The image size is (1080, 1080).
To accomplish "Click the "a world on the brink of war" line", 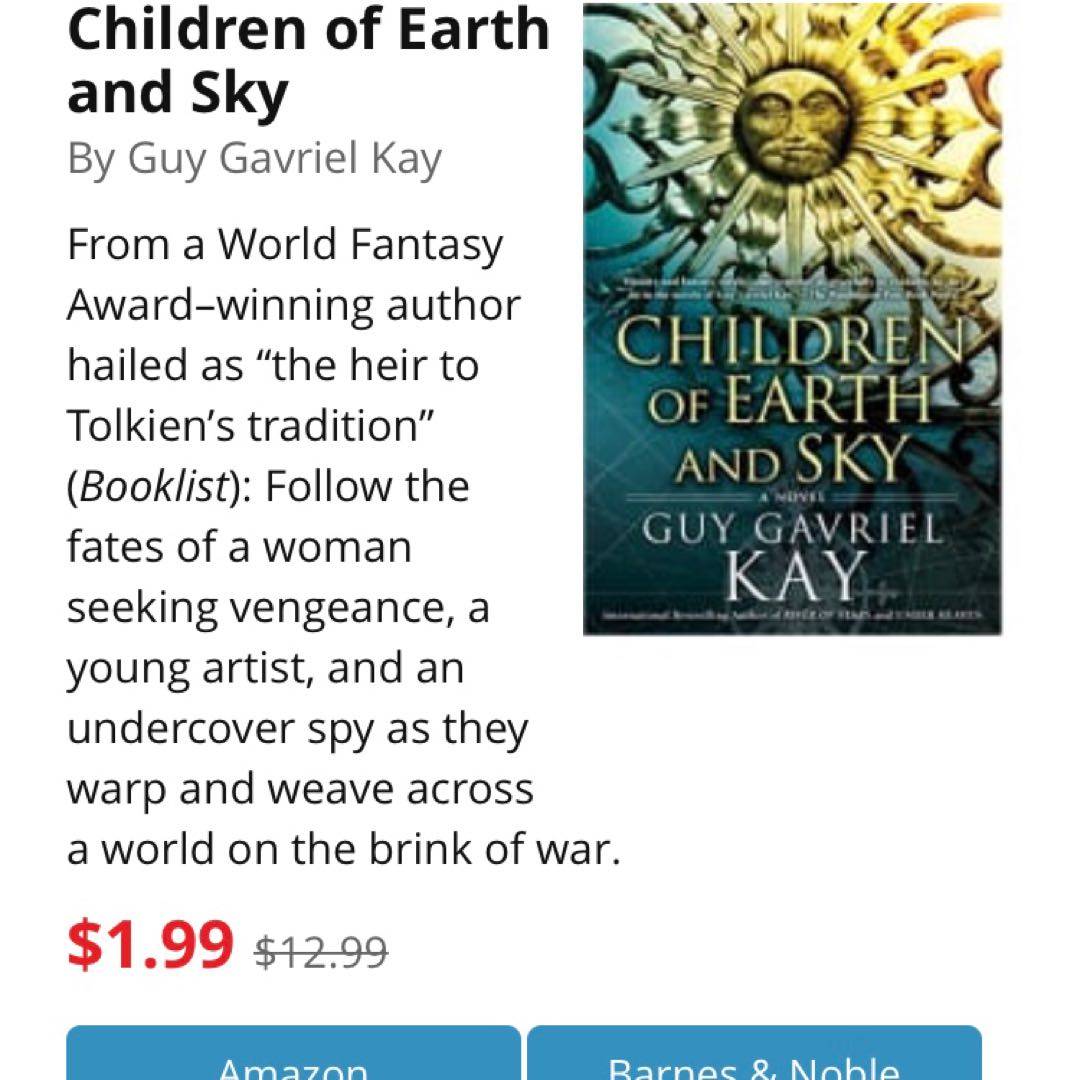I will 343,850.
